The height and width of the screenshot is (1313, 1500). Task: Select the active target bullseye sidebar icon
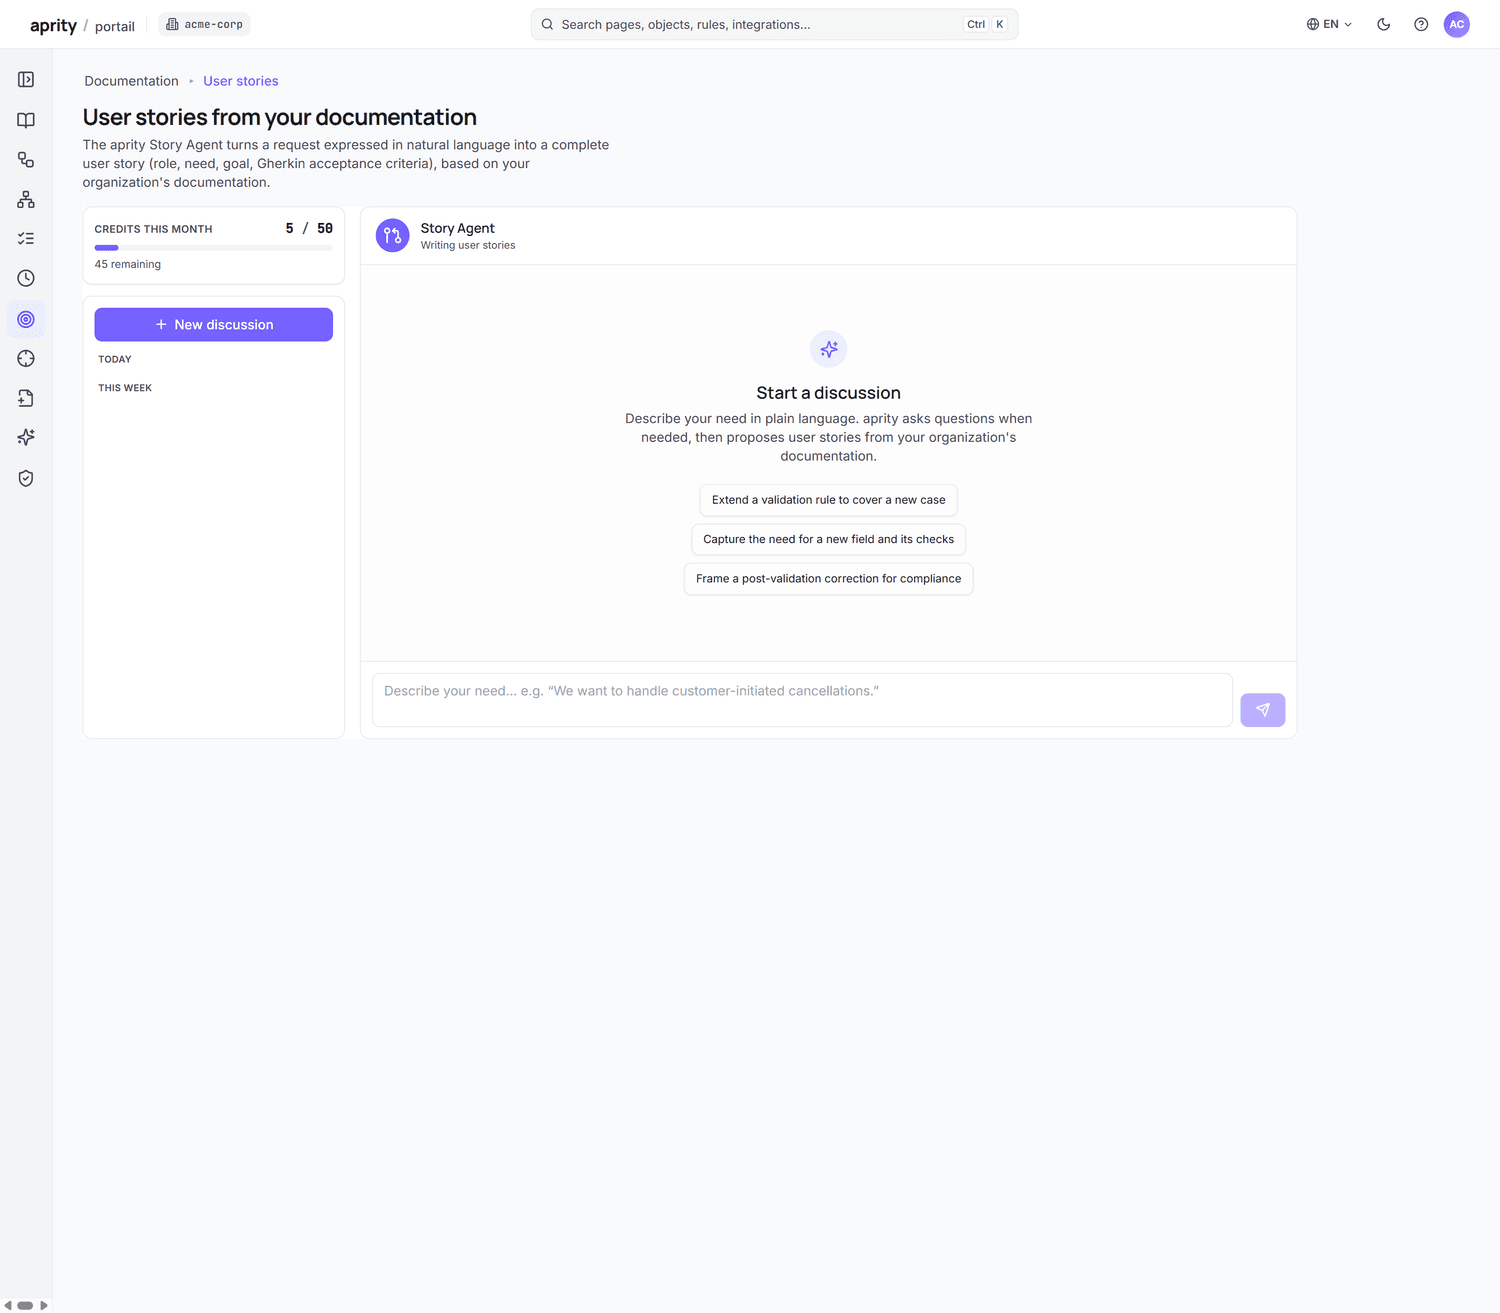click(26, 319)
